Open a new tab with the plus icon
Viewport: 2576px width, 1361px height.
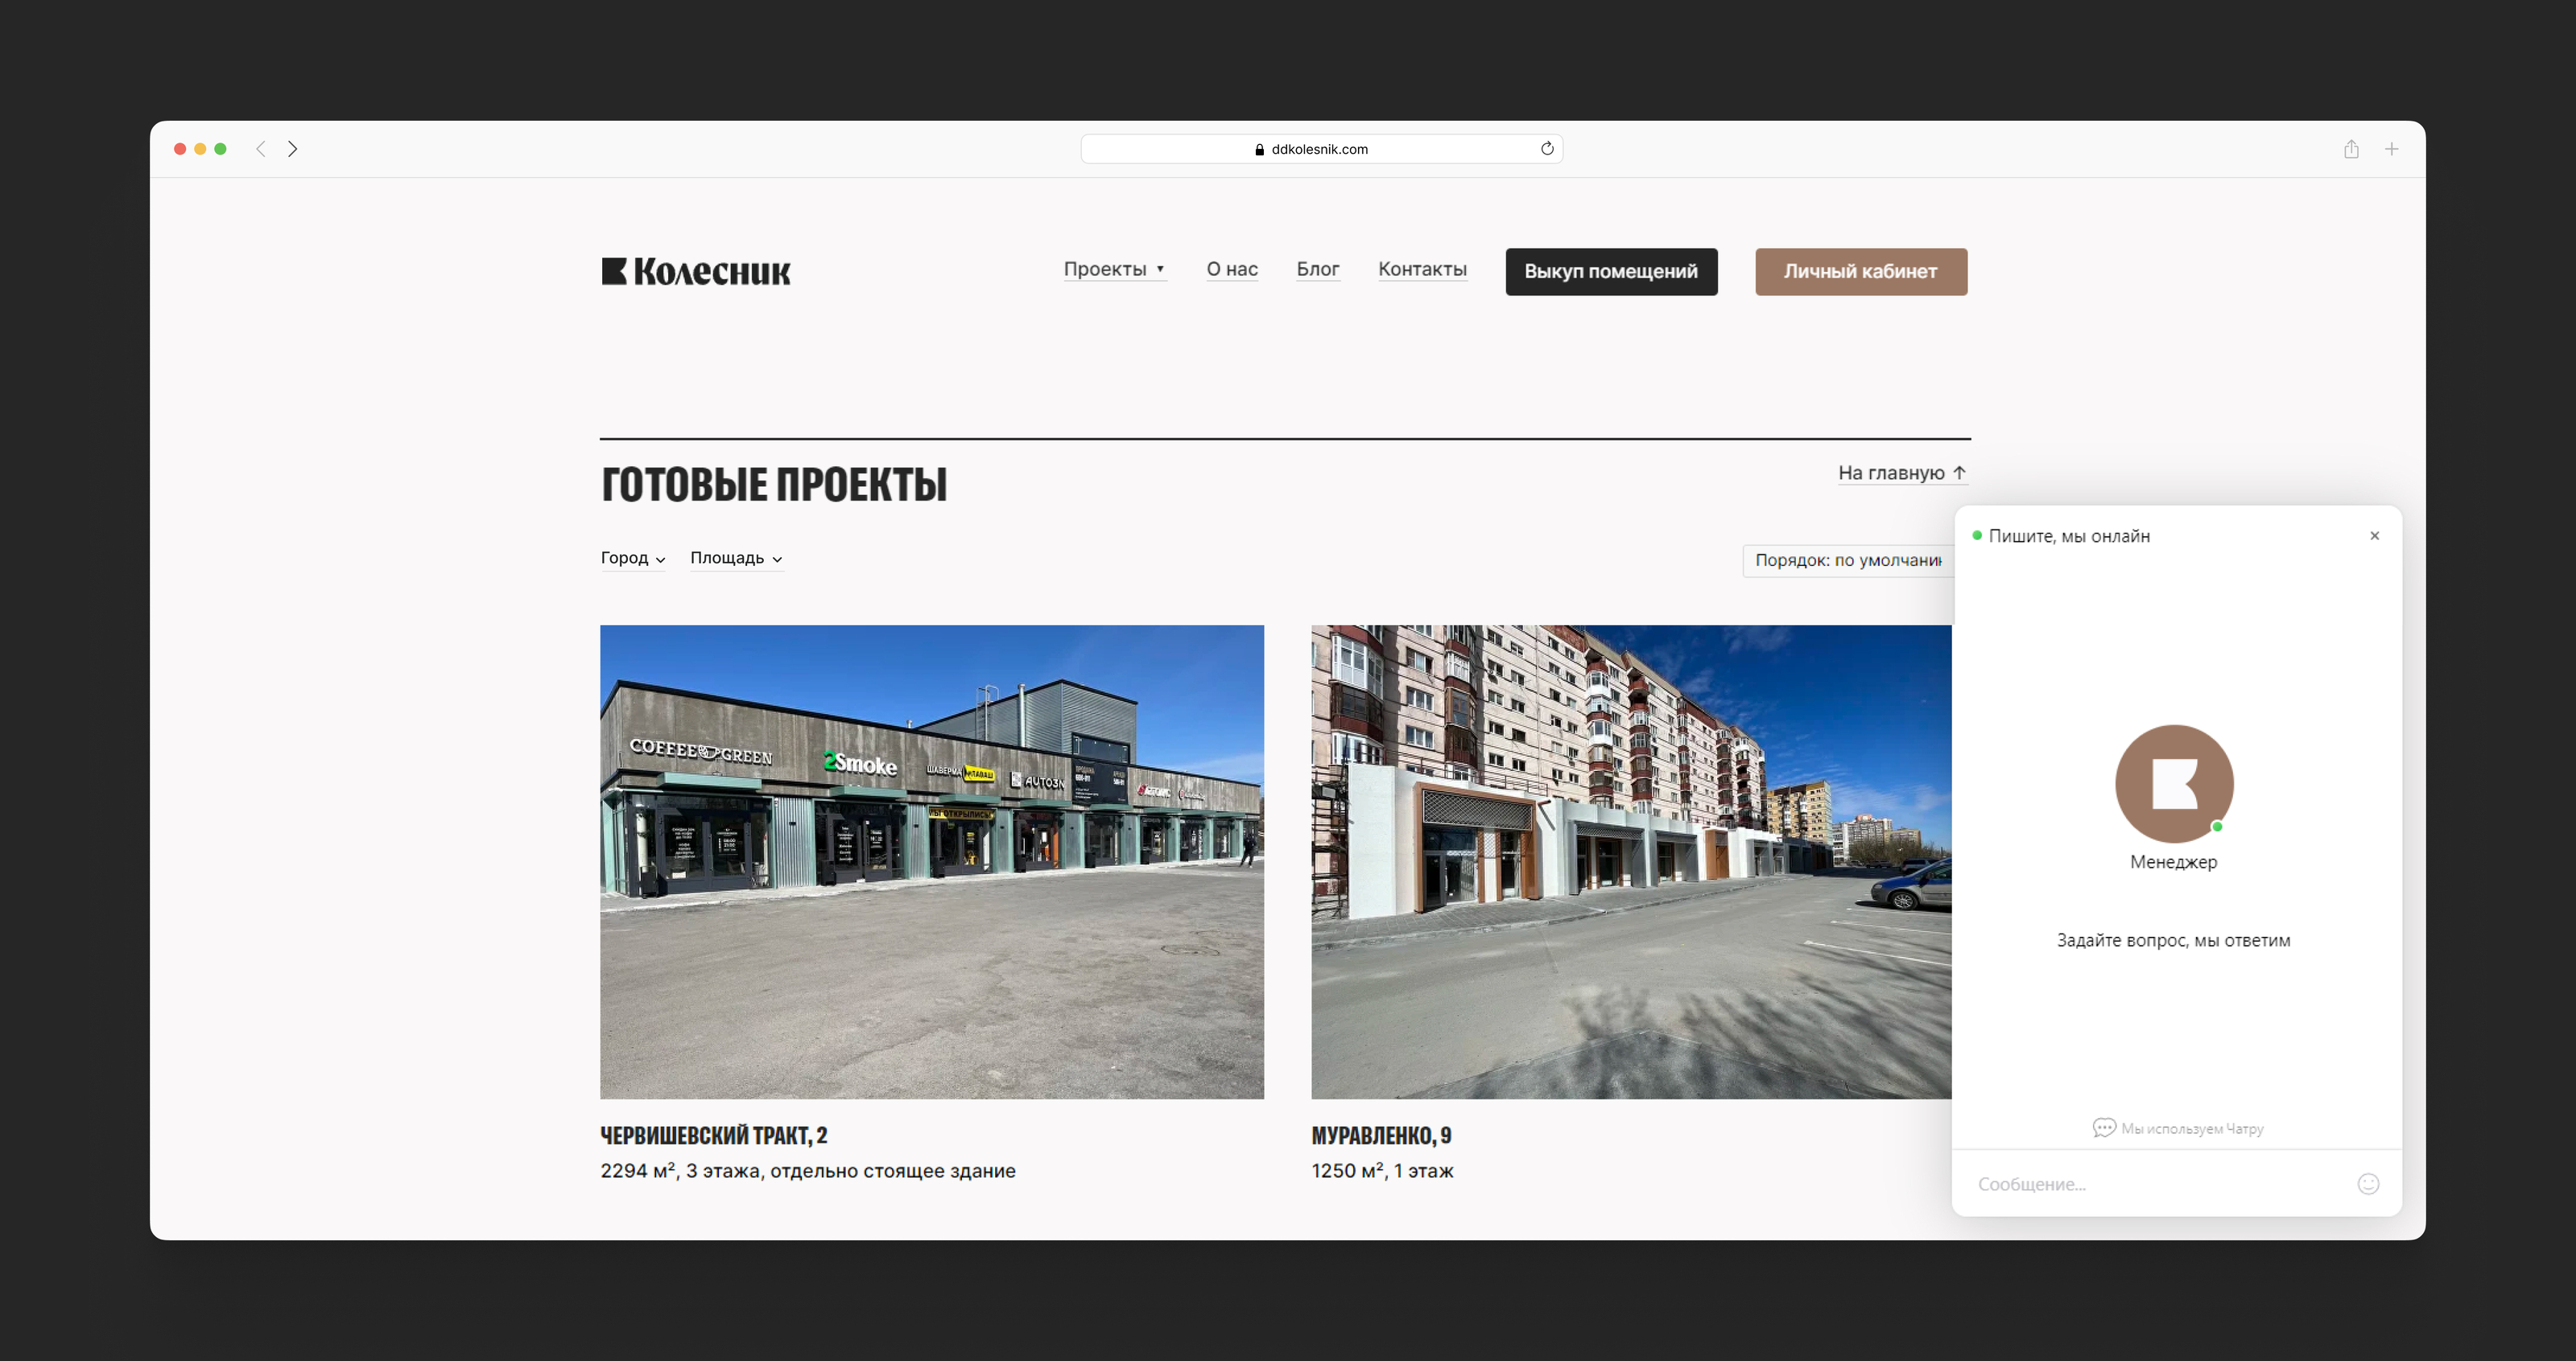tap(2391, 149)
